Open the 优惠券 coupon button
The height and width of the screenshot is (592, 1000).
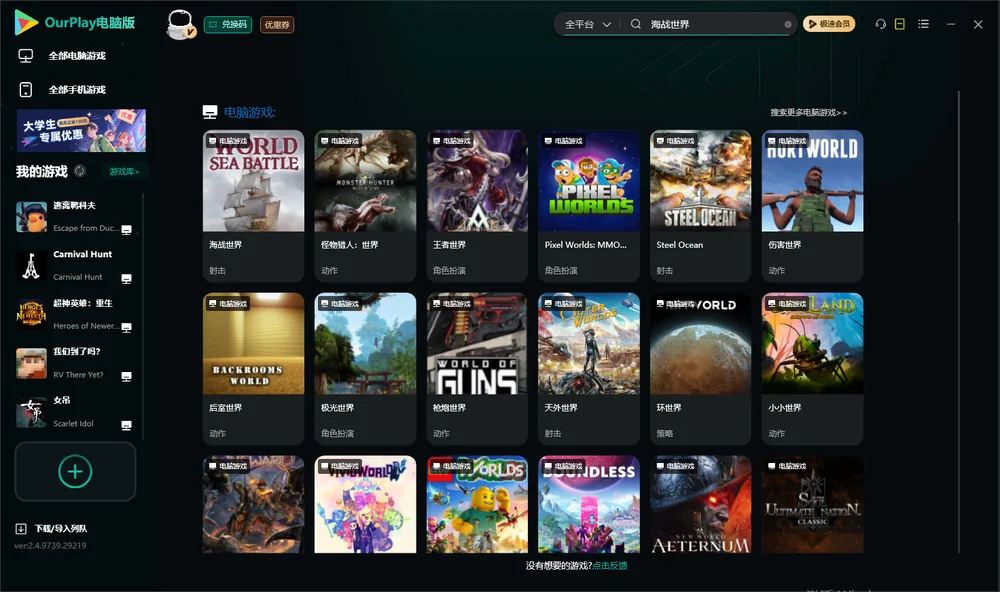tap(277, 24)
